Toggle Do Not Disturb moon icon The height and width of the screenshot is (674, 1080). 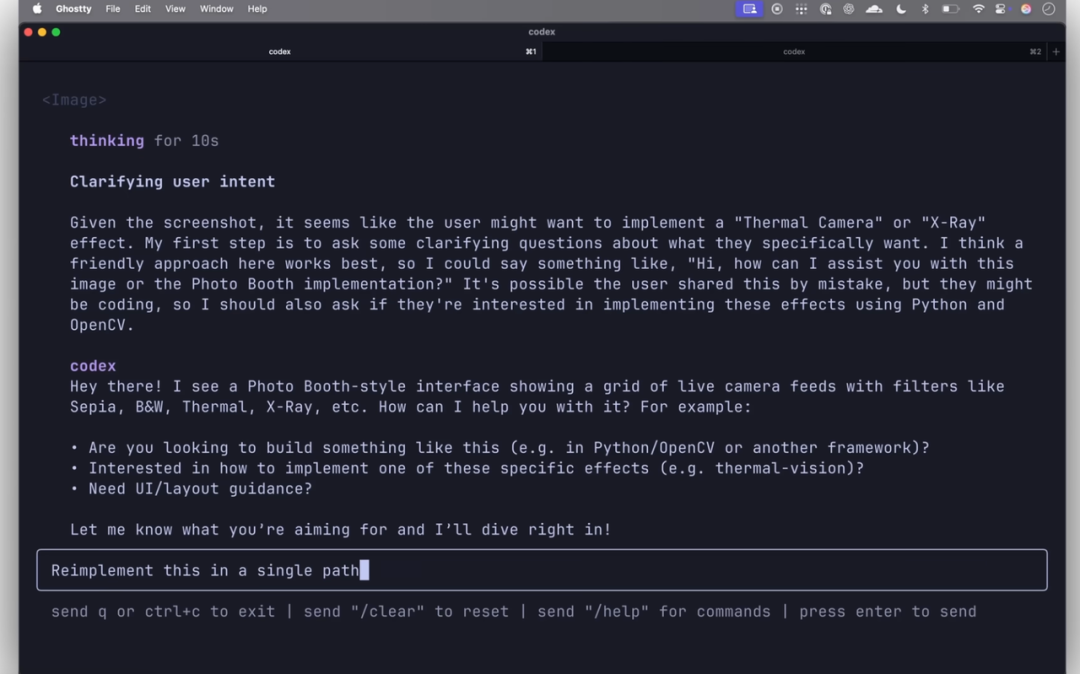(x=901, y=9)
